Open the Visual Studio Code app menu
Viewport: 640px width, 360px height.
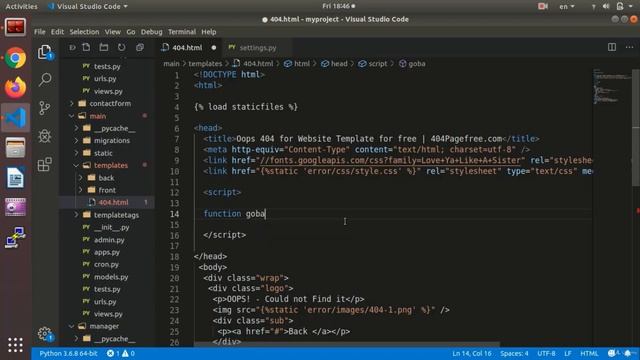[88, 7]
